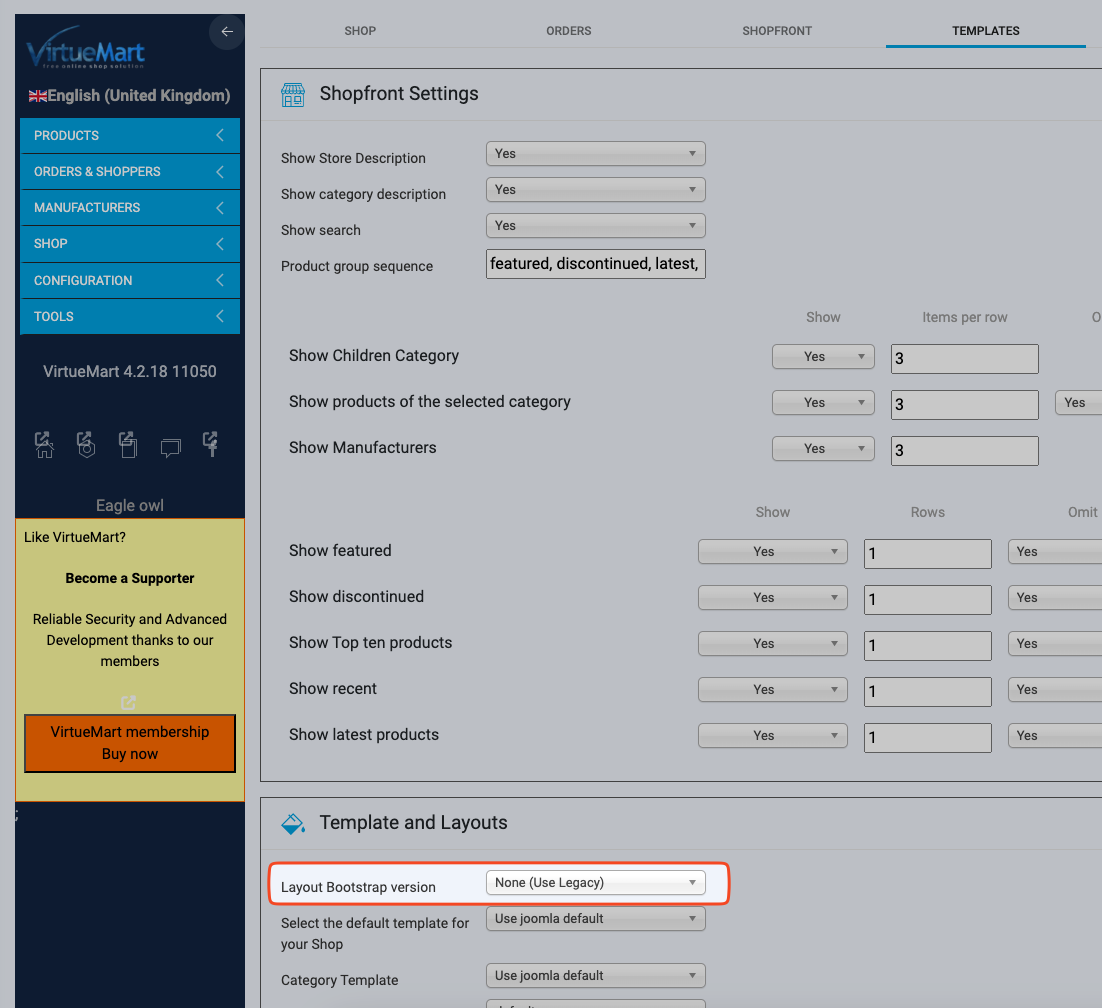Click the Product group sequence field

pos(595,264)
